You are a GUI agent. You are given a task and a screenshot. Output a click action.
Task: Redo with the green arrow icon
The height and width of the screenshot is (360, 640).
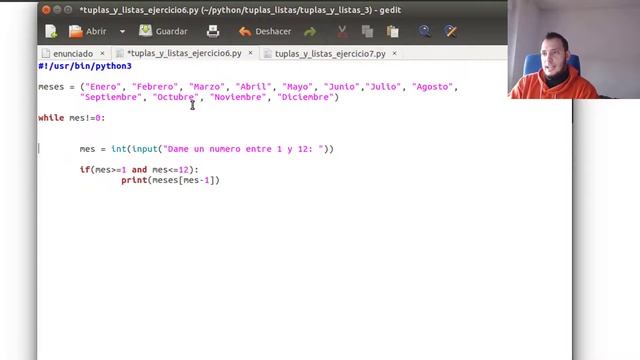(x=310, y=31)
